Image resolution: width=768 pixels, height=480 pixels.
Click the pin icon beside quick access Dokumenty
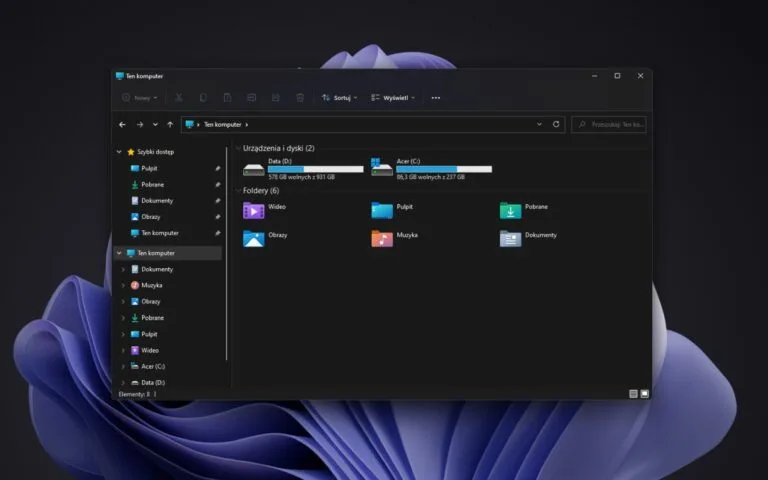tap(217, 201)
